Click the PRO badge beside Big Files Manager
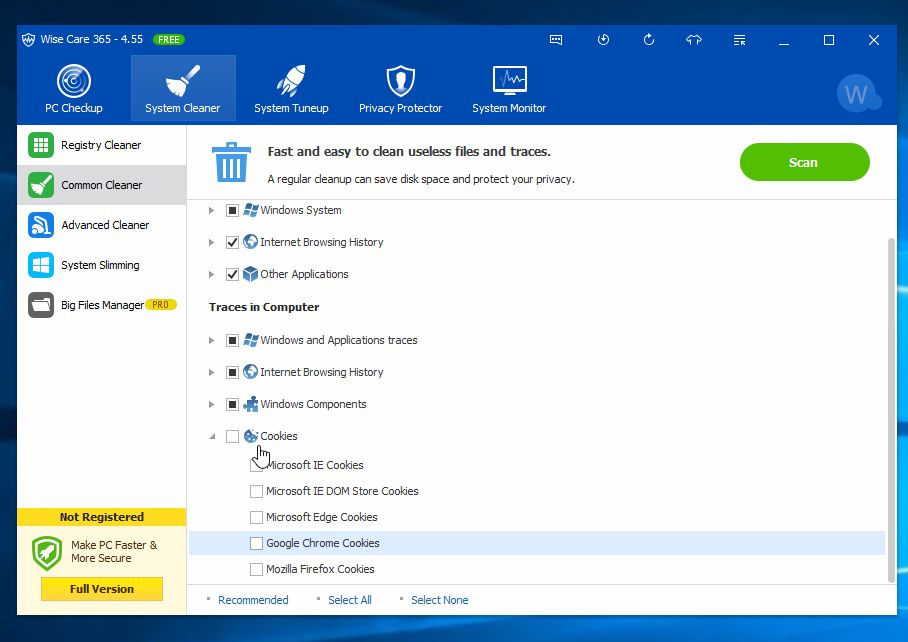908x642 pixels. pyautogui.click(x=160, y=305)
